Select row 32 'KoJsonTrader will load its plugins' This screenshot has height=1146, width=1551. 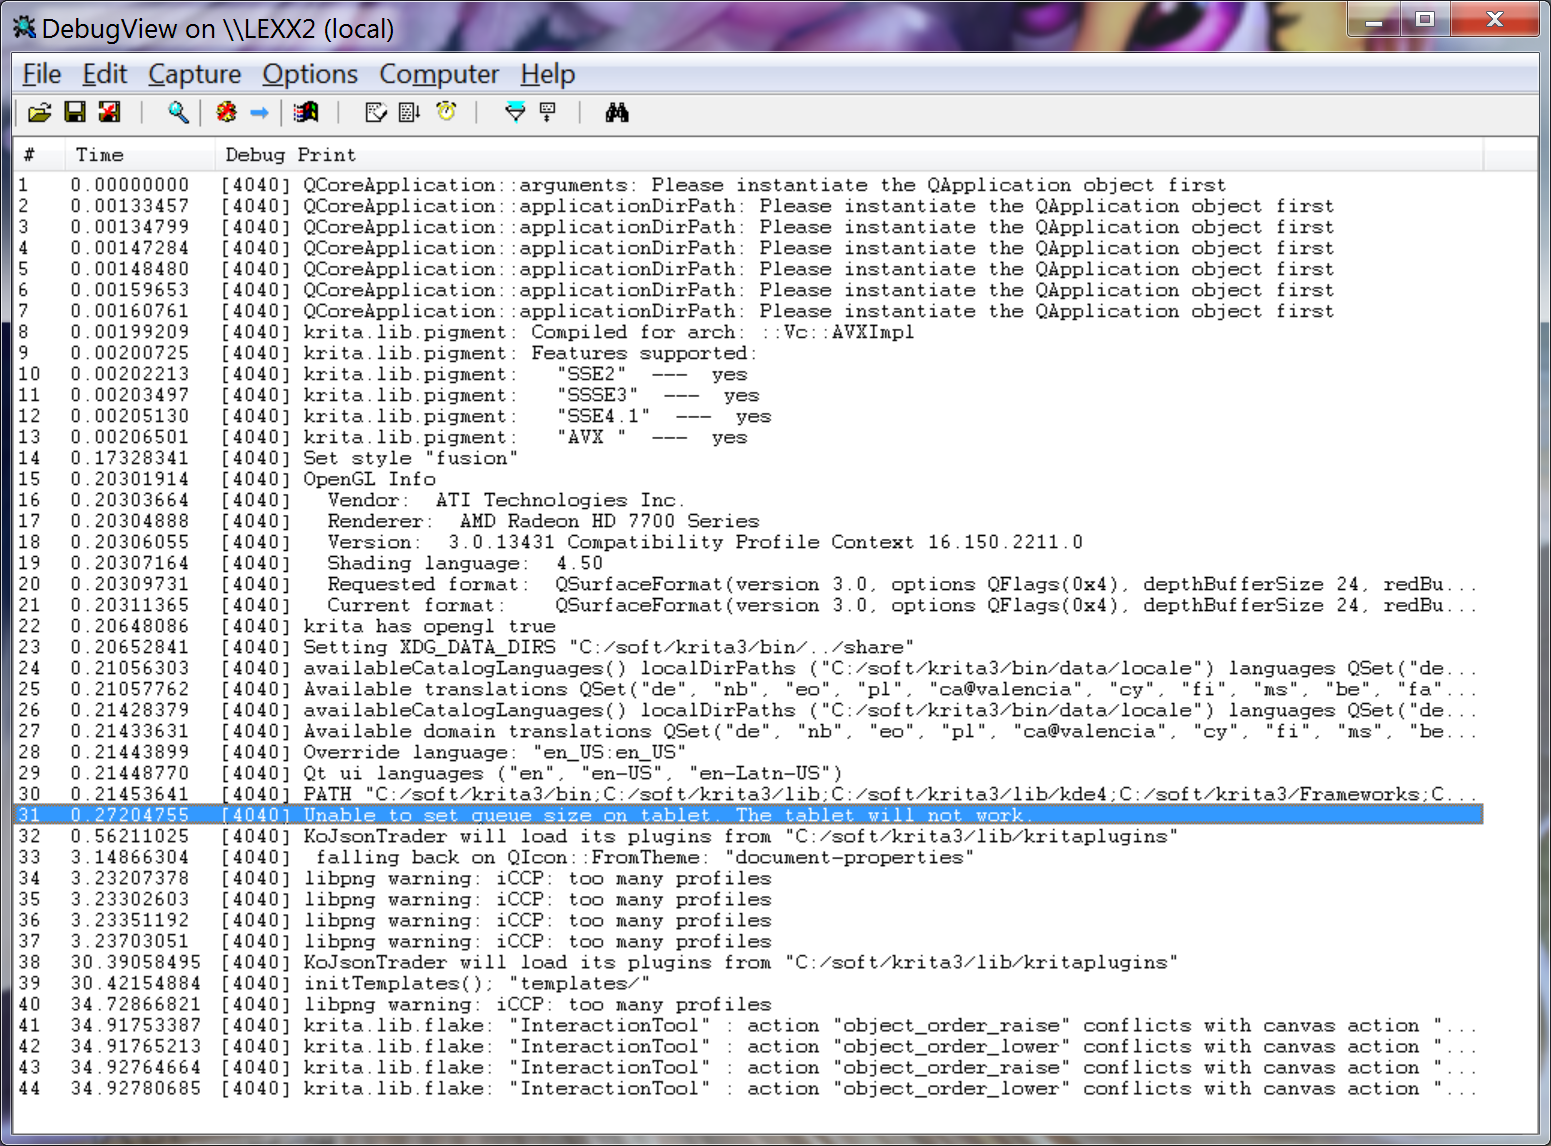click(x=748, y=836)
